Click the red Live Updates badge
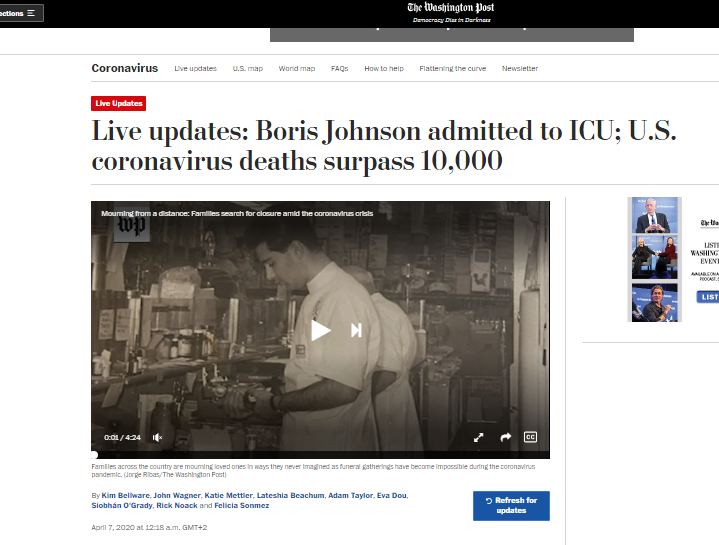The height and width of the screenshot is (545, 719). click(118, 103)
